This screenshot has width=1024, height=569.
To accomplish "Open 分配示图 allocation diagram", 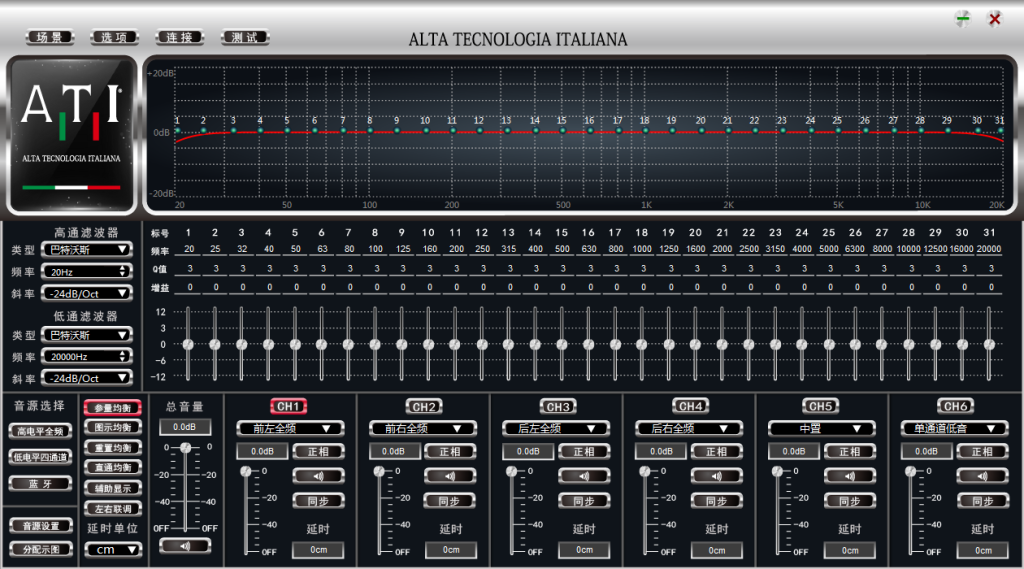I will coord(40,549).
